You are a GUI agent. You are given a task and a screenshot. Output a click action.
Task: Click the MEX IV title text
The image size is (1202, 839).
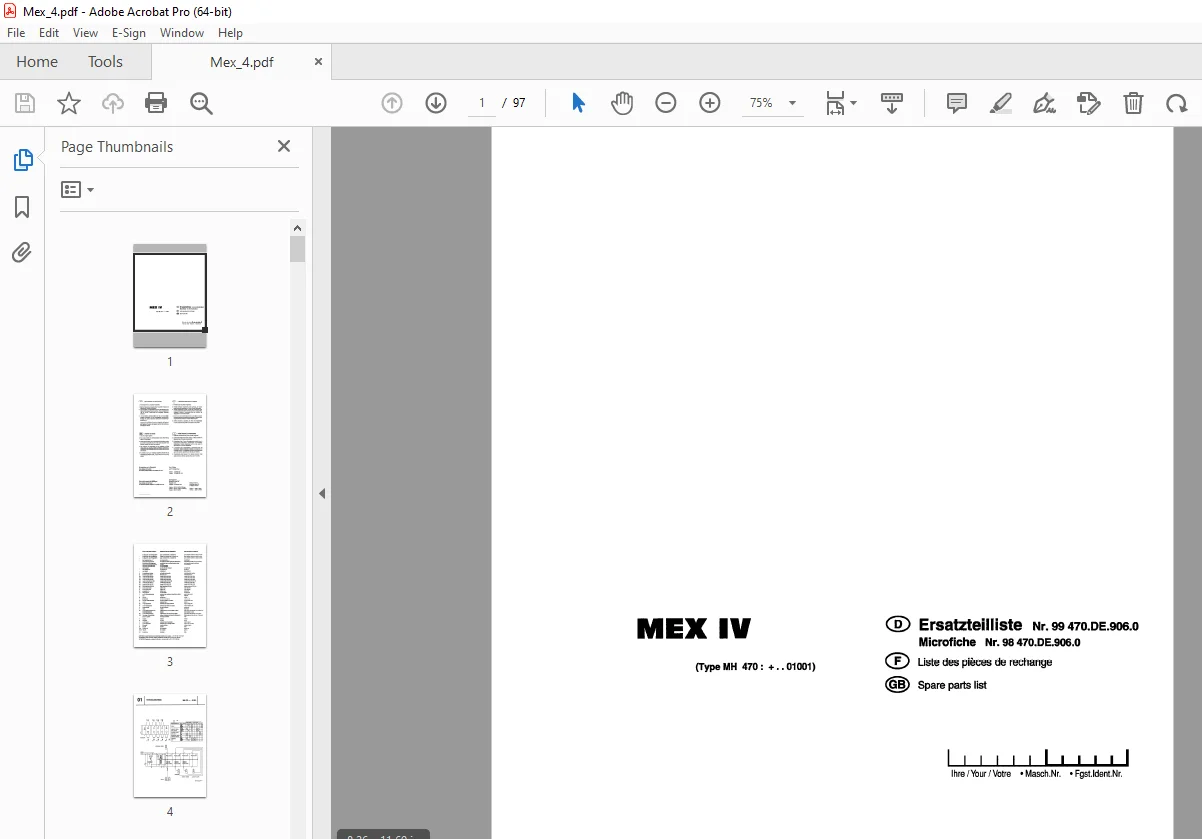coord(694,629)
